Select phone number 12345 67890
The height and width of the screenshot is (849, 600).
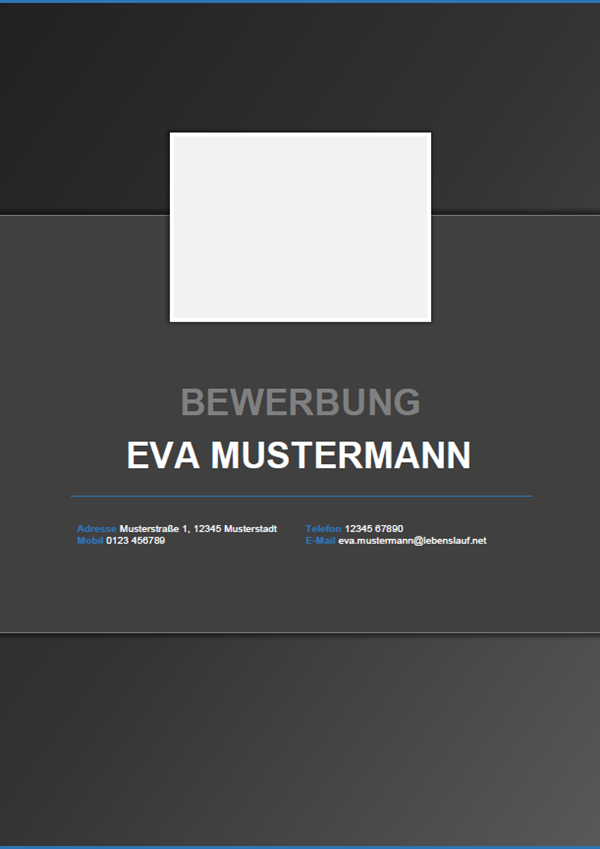point(374,528)
